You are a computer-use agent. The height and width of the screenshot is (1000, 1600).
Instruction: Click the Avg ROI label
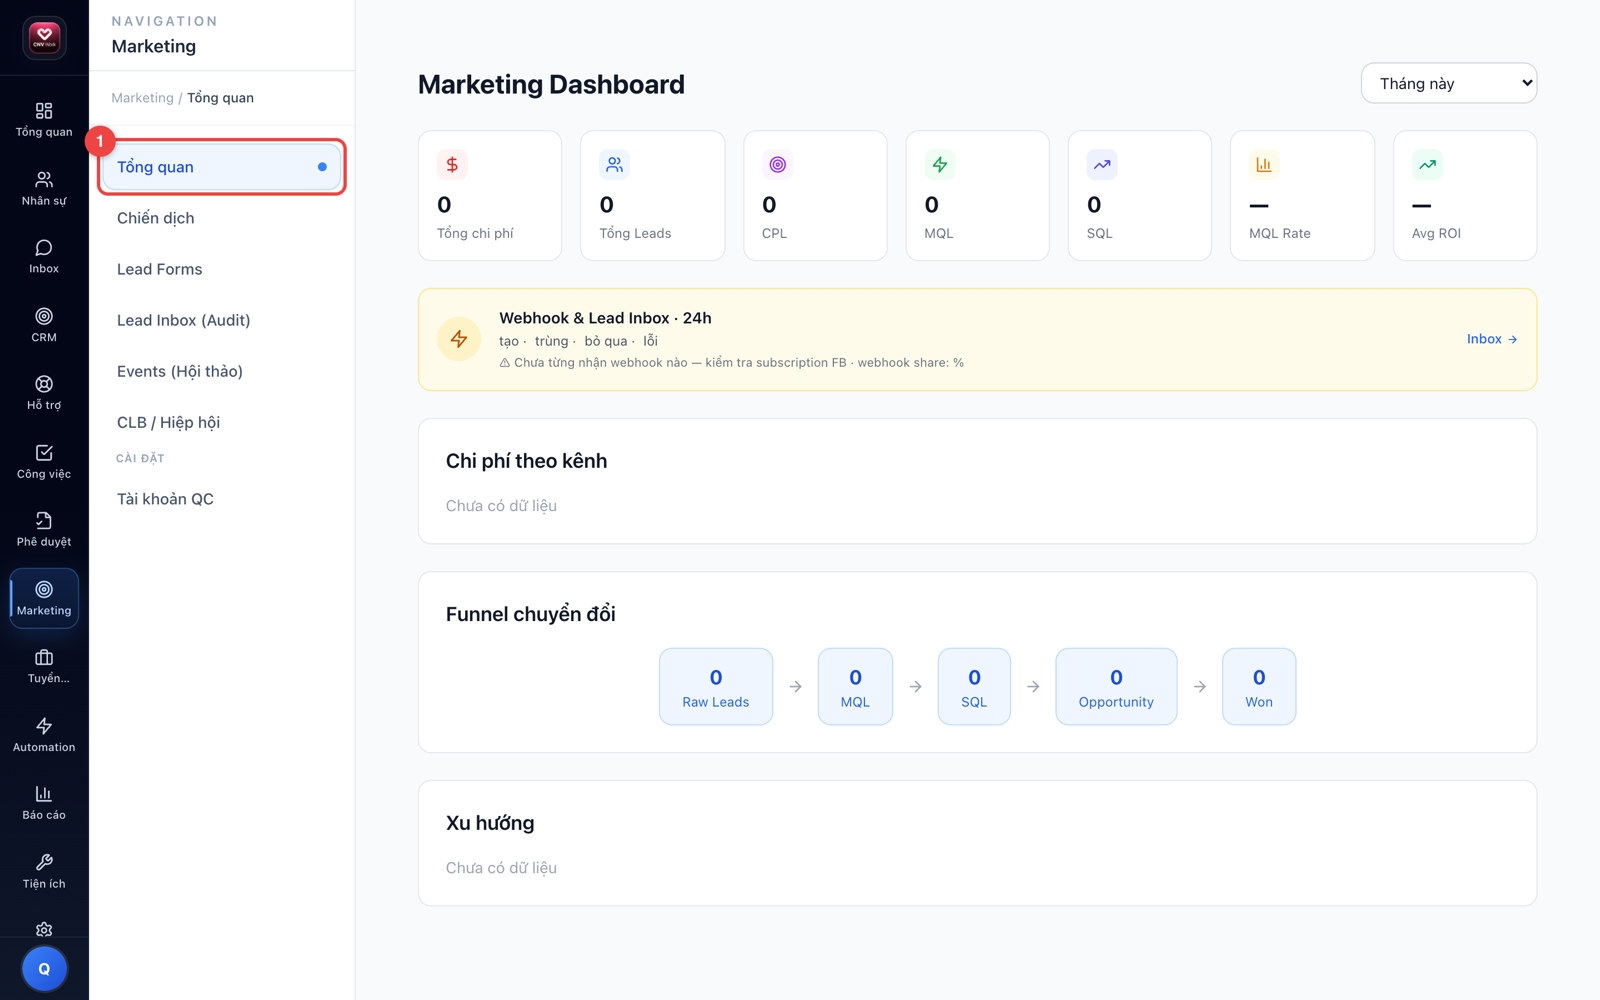pyautogui.click(x=1436, y=233)
